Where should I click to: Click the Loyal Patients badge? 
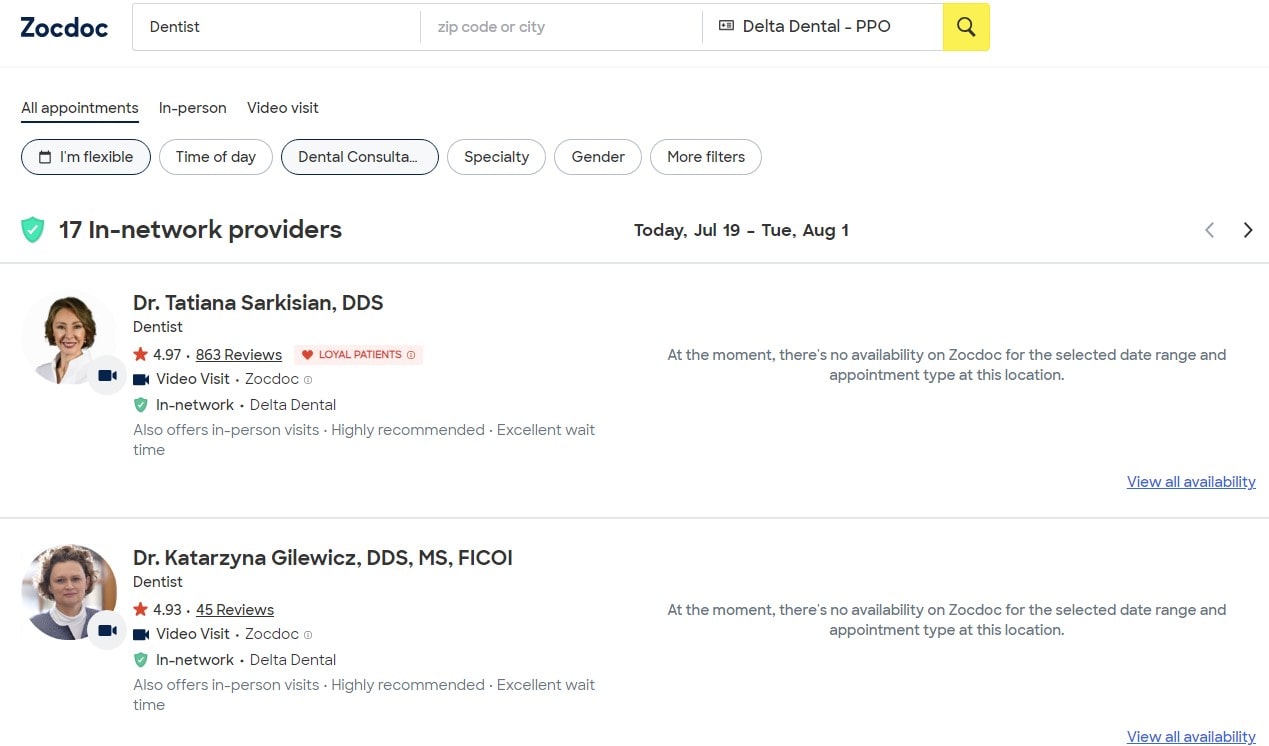pyautogui.click(x=358, y=355)
